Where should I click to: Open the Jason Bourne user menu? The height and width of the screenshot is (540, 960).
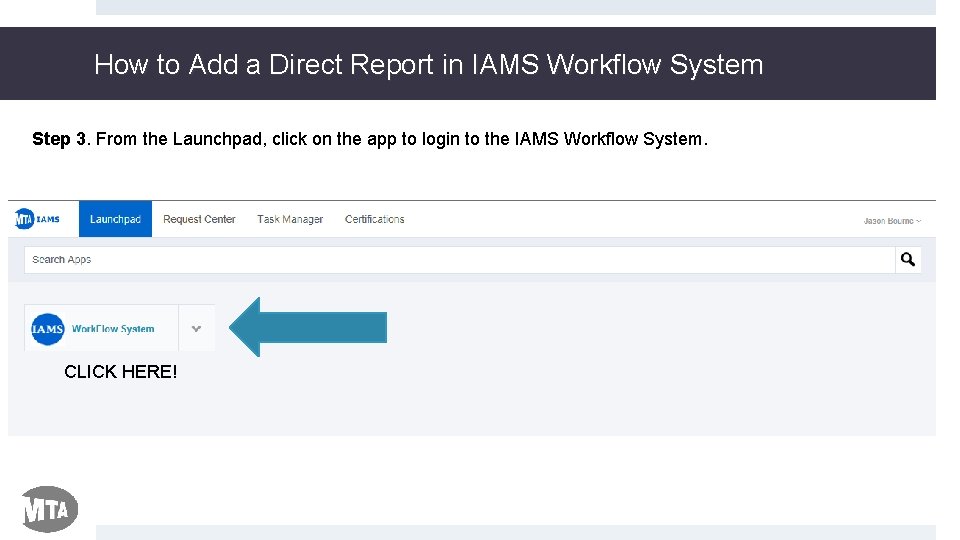tap(892, 221)
